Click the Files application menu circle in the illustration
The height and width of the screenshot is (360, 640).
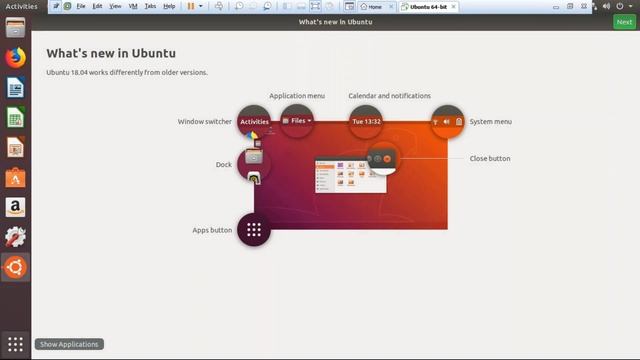tap(297, 121)
